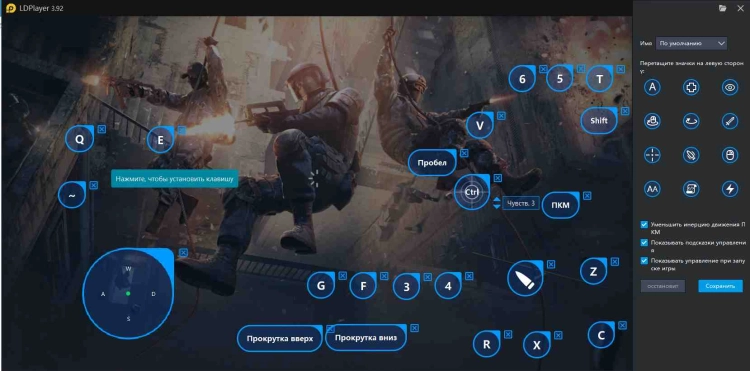
Task: Click the E key mapping
Action: click(160, 140)
